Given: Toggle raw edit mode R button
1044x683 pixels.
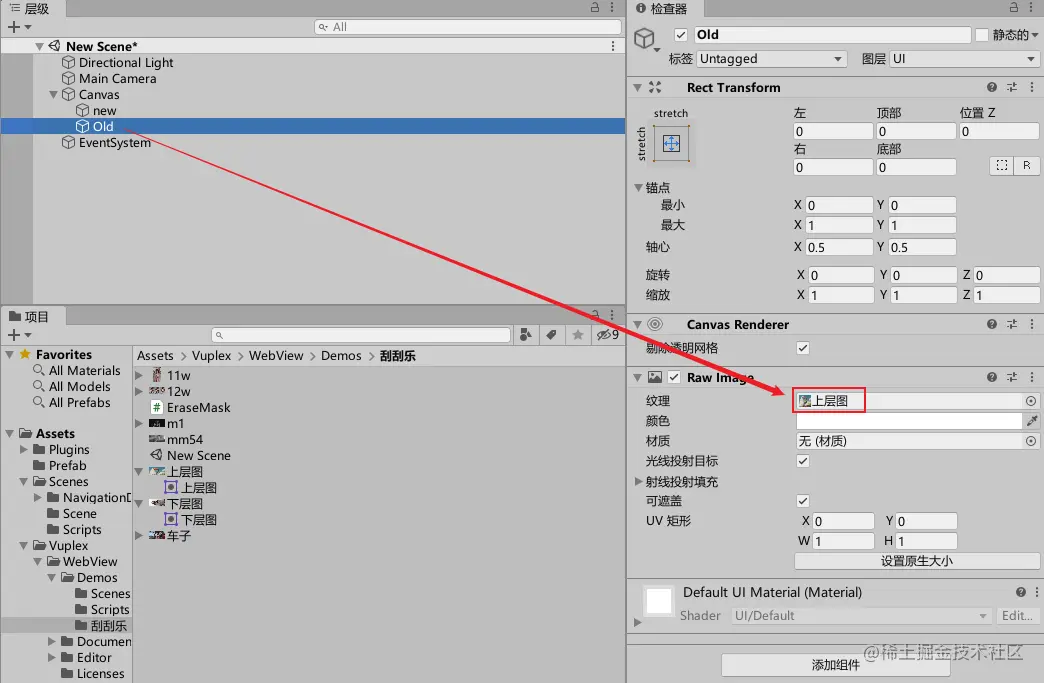Looking at the screenshot, I should pyautogui.click(x=1026, y=165).
